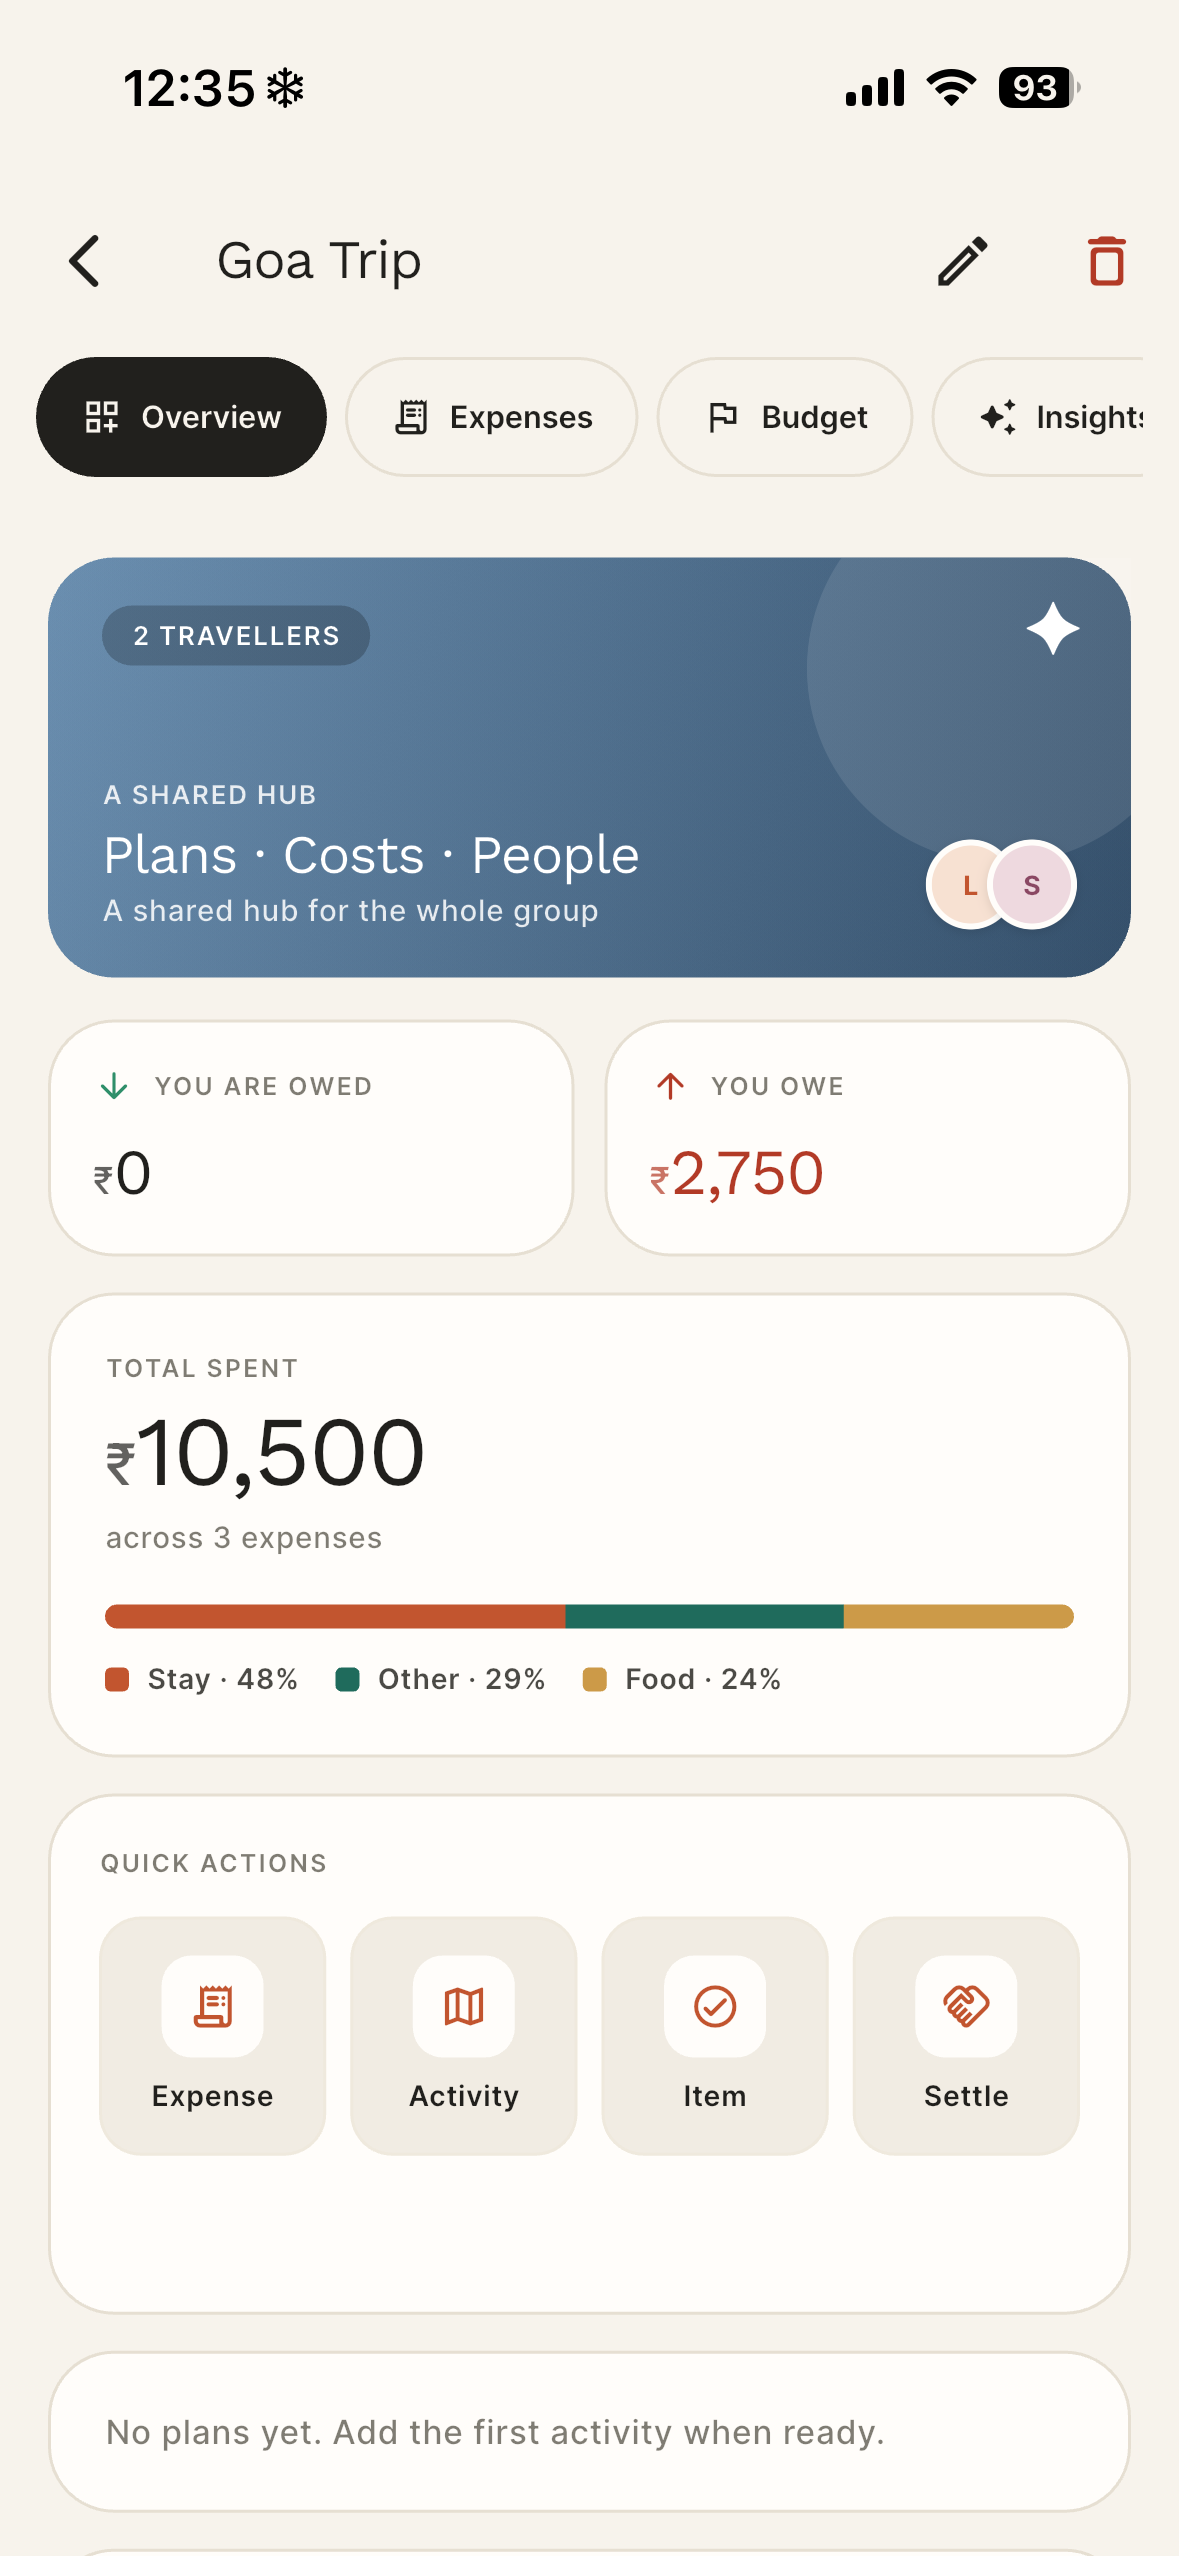Screen dimensions: 1179x2556
Task: Select the S traveller avatar
Action: pos(1032,885)
